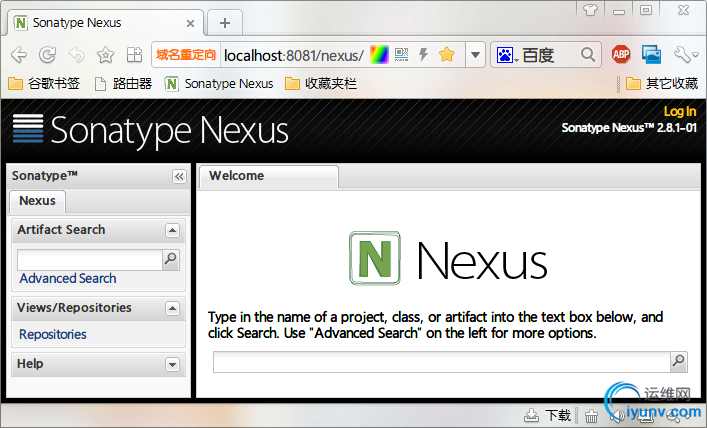Click the undo closed tab icon

(x=77, y=55)
